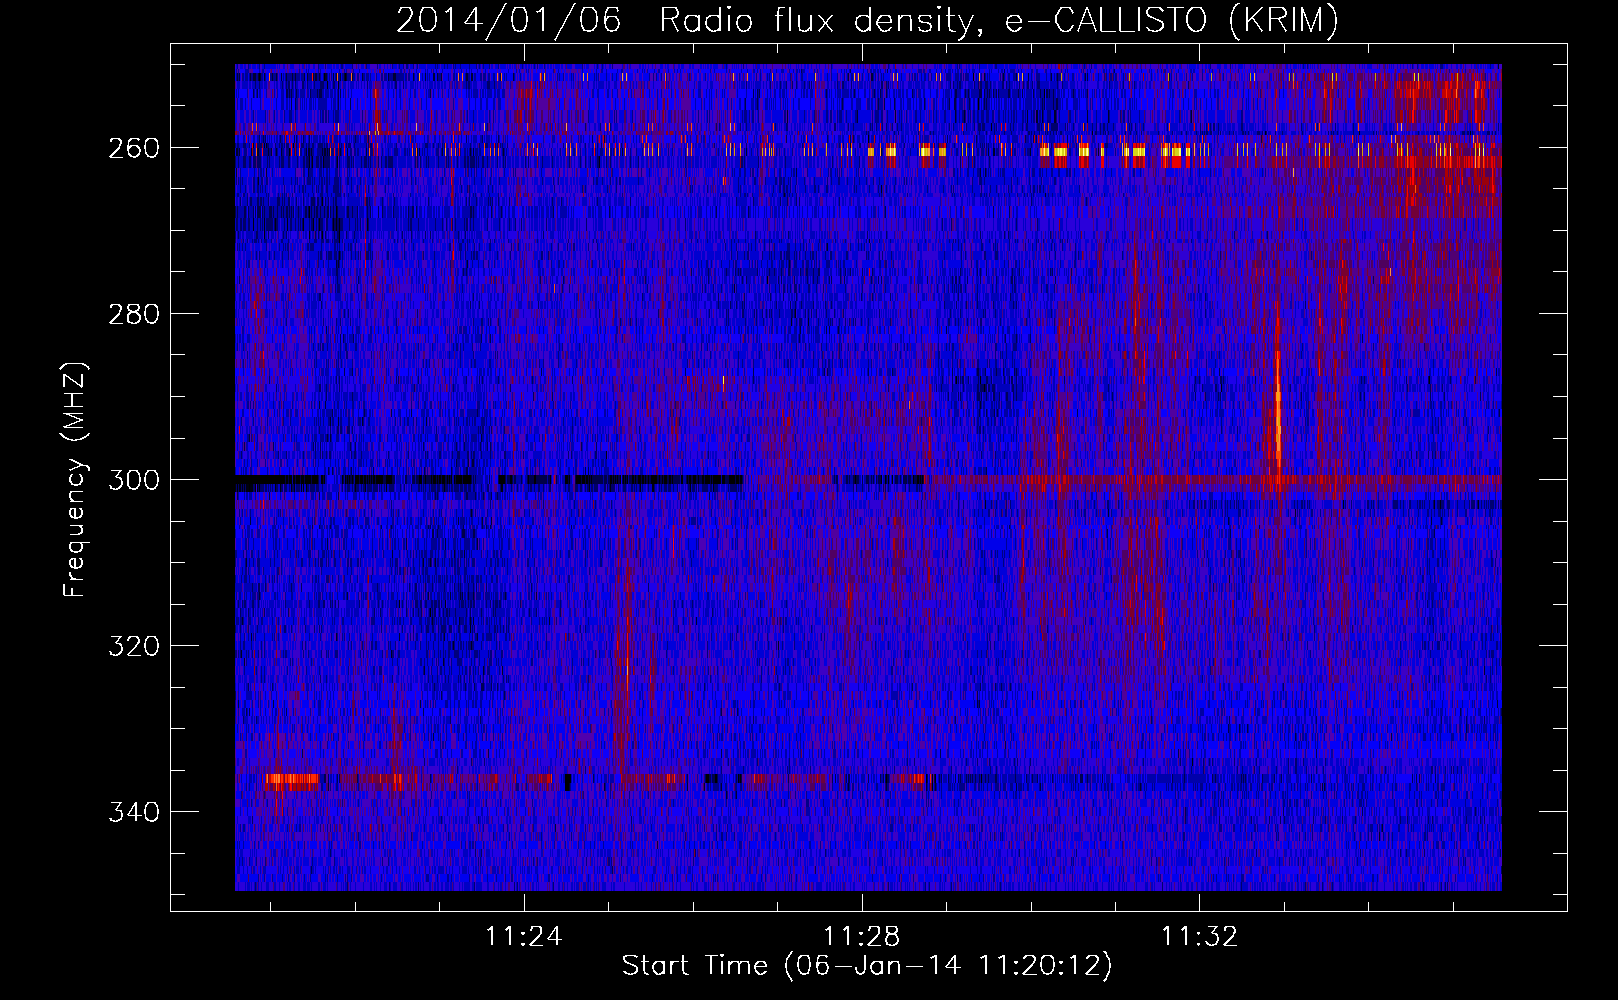This screenshot has width=1618, height=1000.
Task: Click the plot title mentioning e-CALLISTO (KRIM)
Action: [867, 20]
